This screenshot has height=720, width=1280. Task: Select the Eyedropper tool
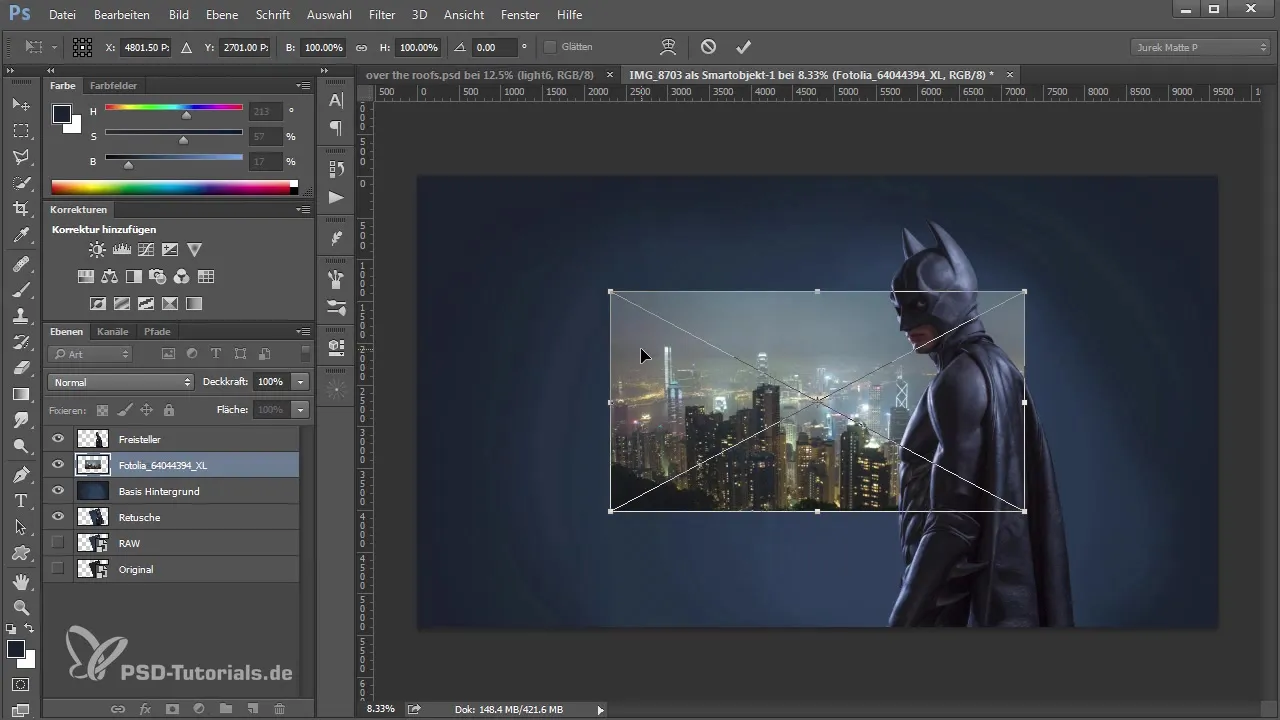click(x=21, y=235)
